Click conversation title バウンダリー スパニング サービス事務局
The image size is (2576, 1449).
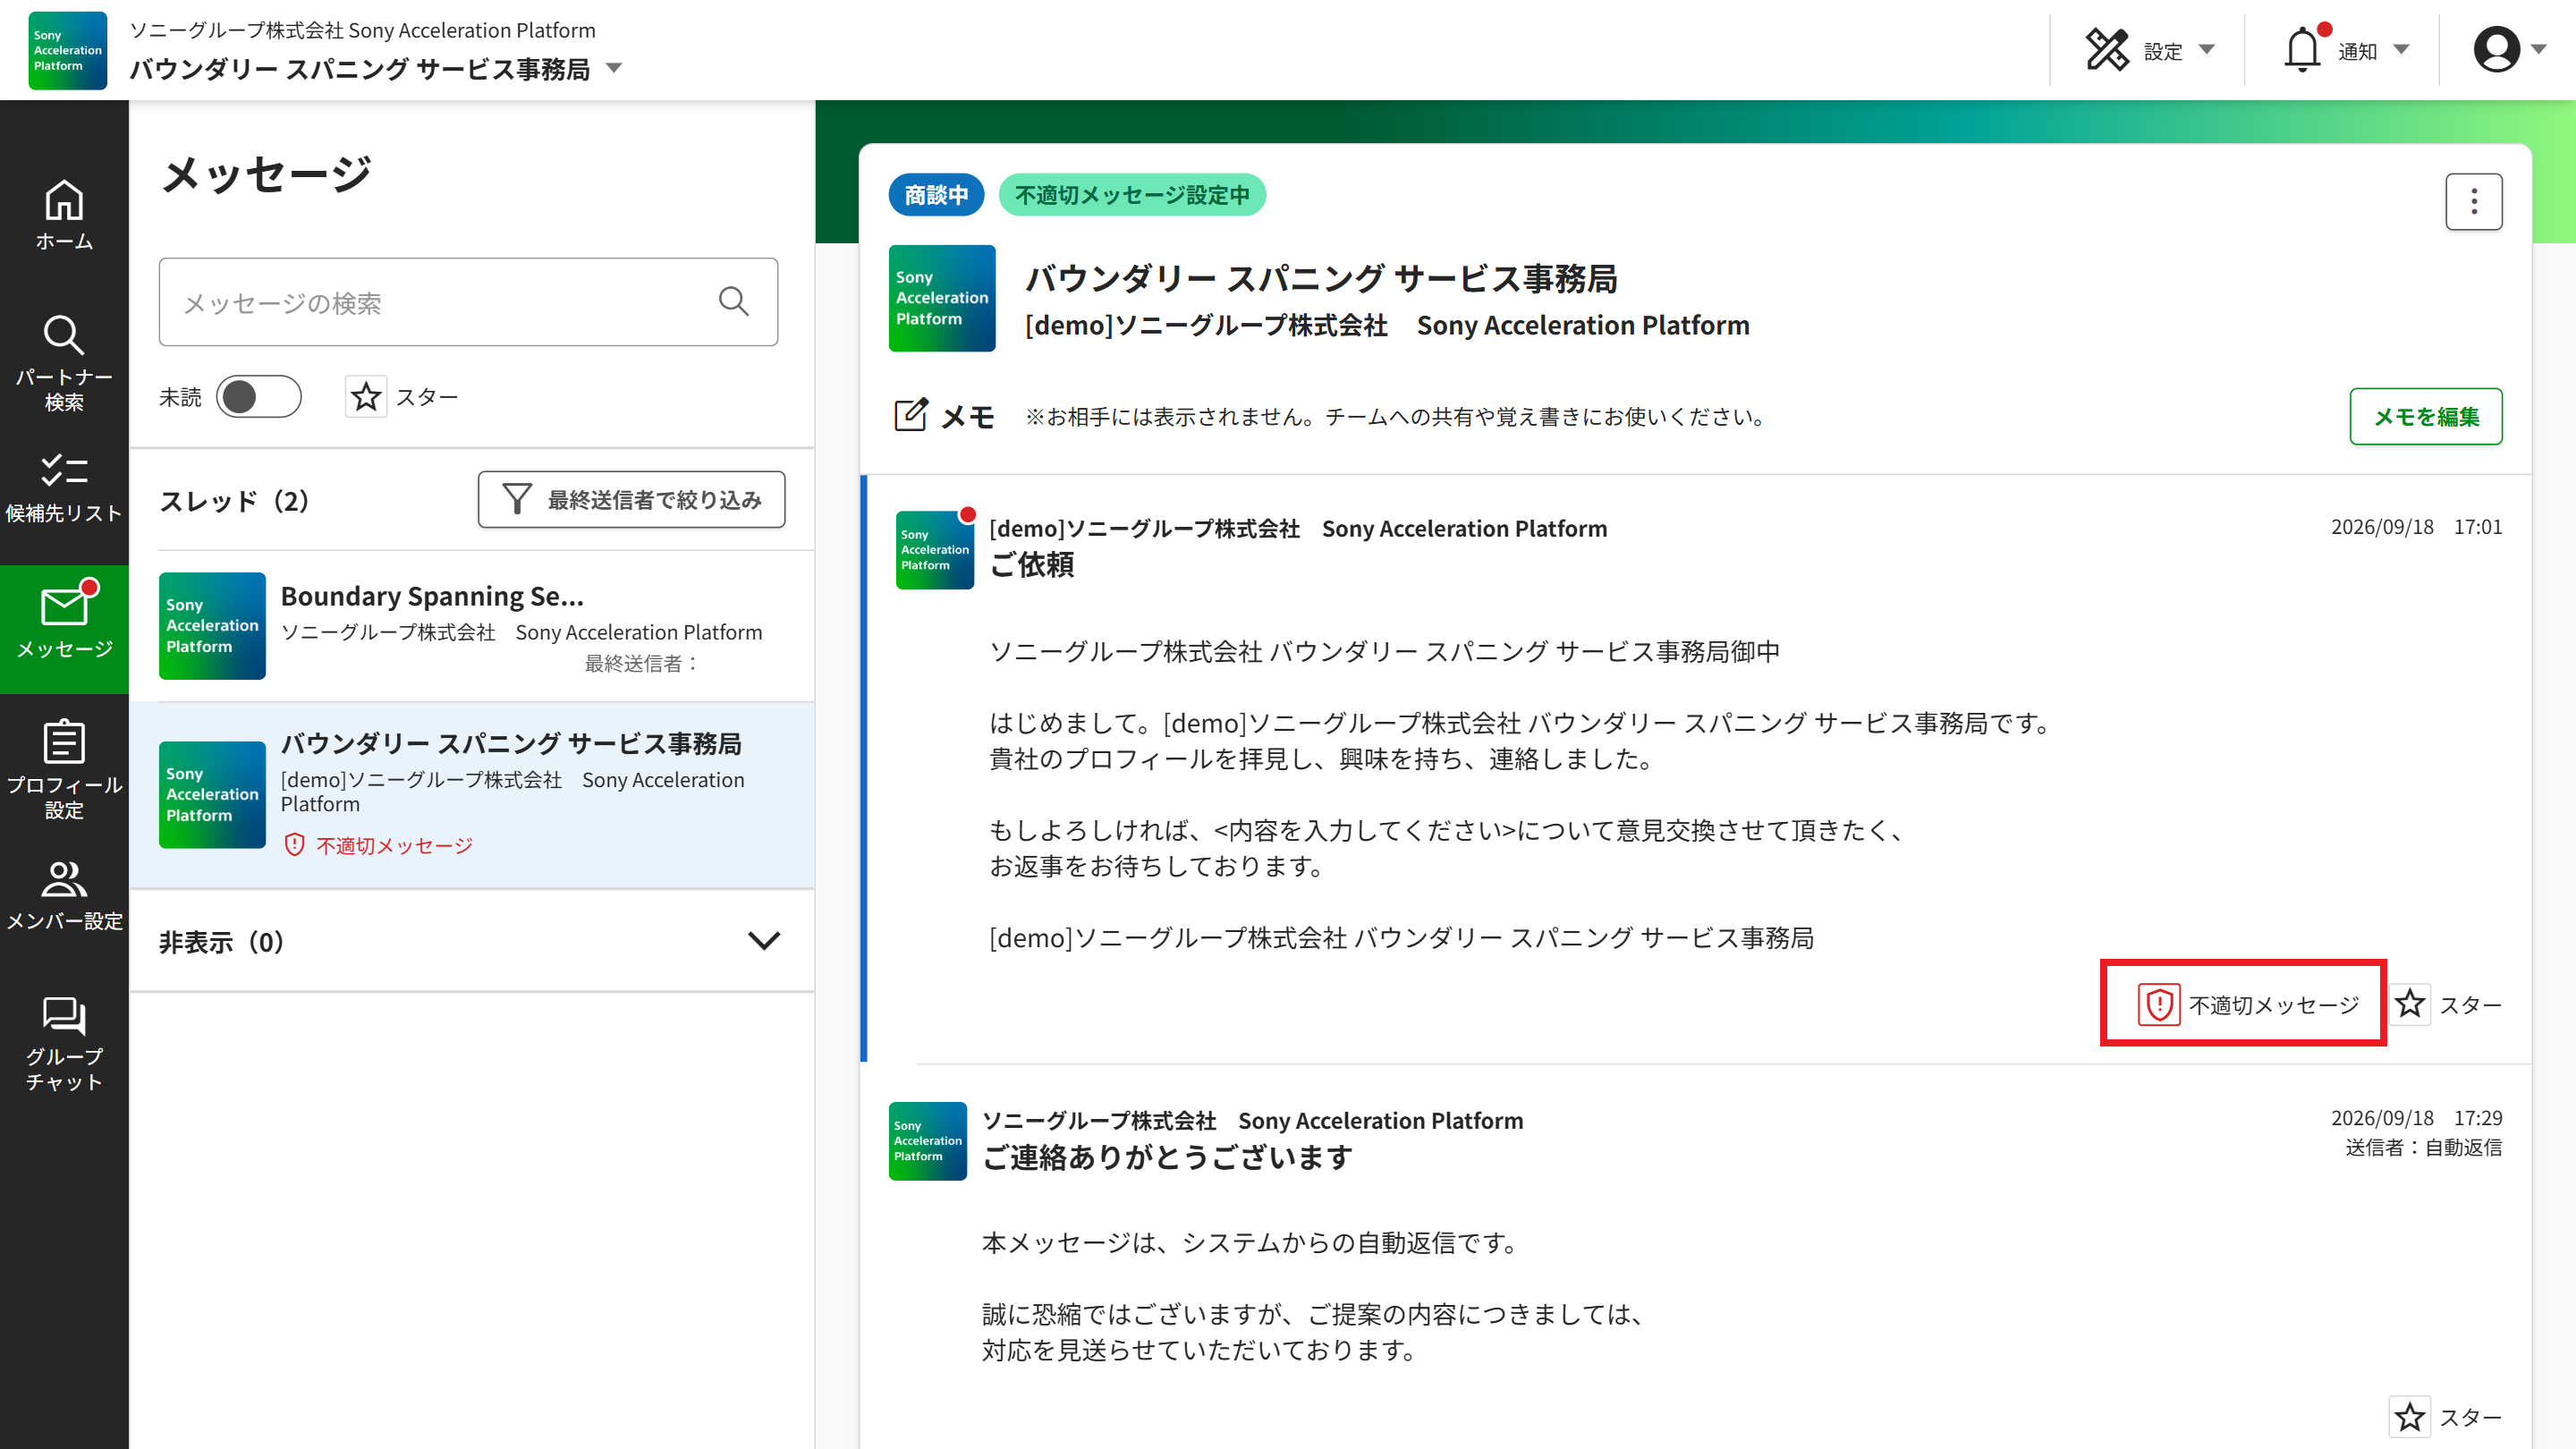coord(1321,278)
